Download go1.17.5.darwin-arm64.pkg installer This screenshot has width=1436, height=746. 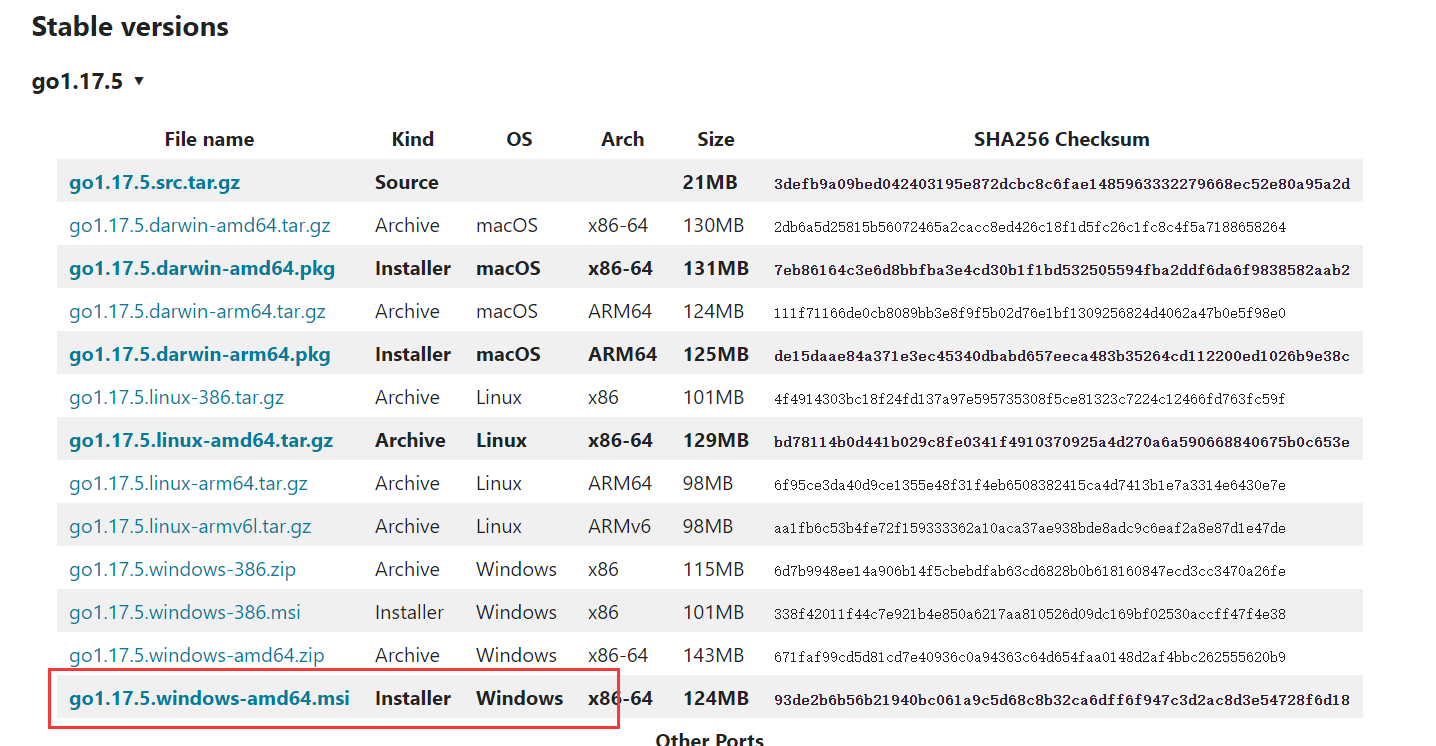199,355
